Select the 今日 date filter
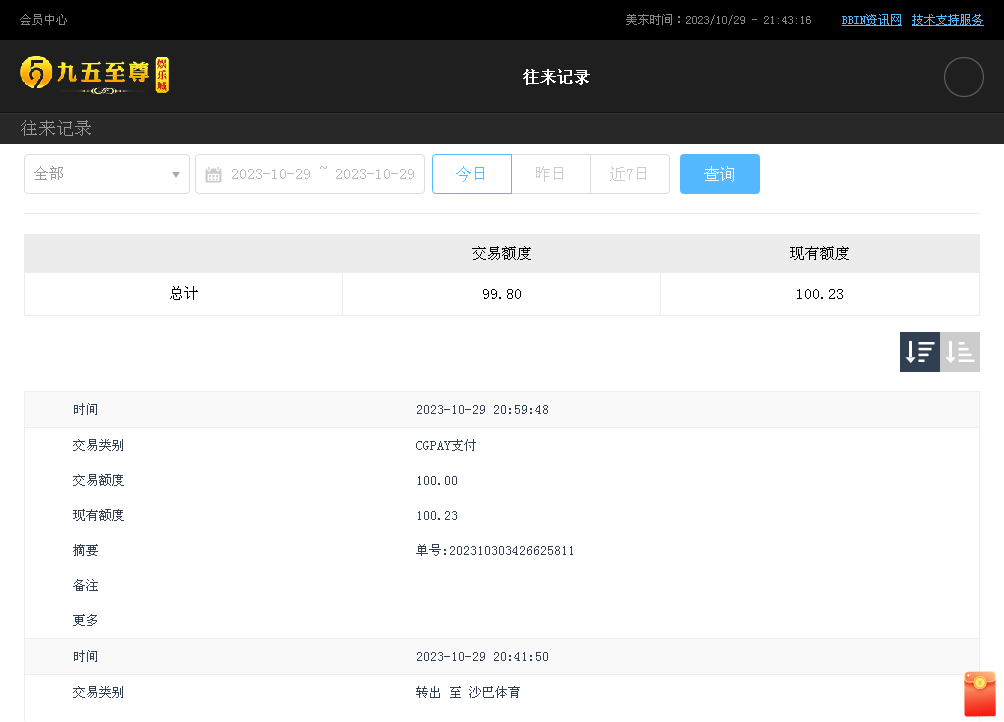 click(471, 174)
